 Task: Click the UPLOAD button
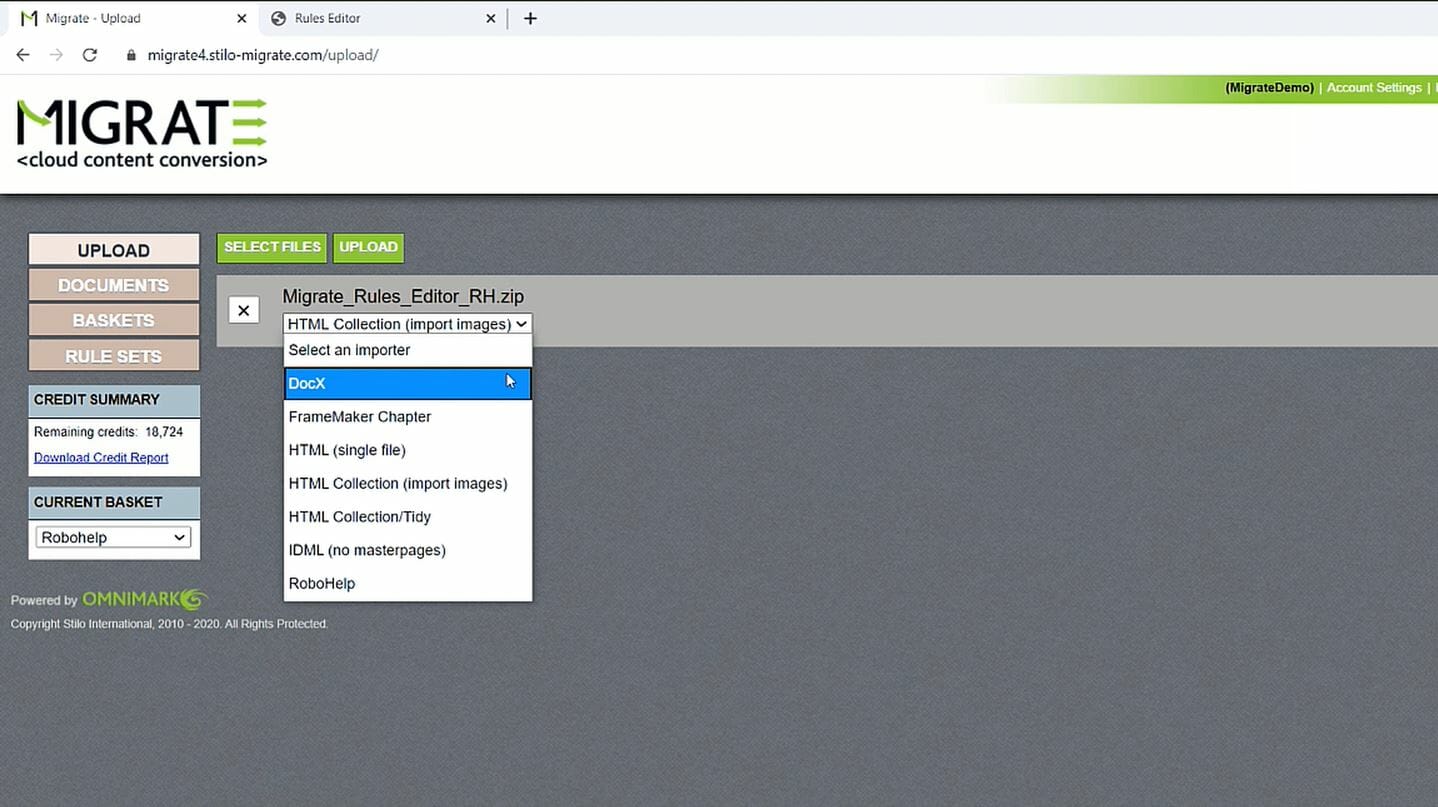point(368,247)
